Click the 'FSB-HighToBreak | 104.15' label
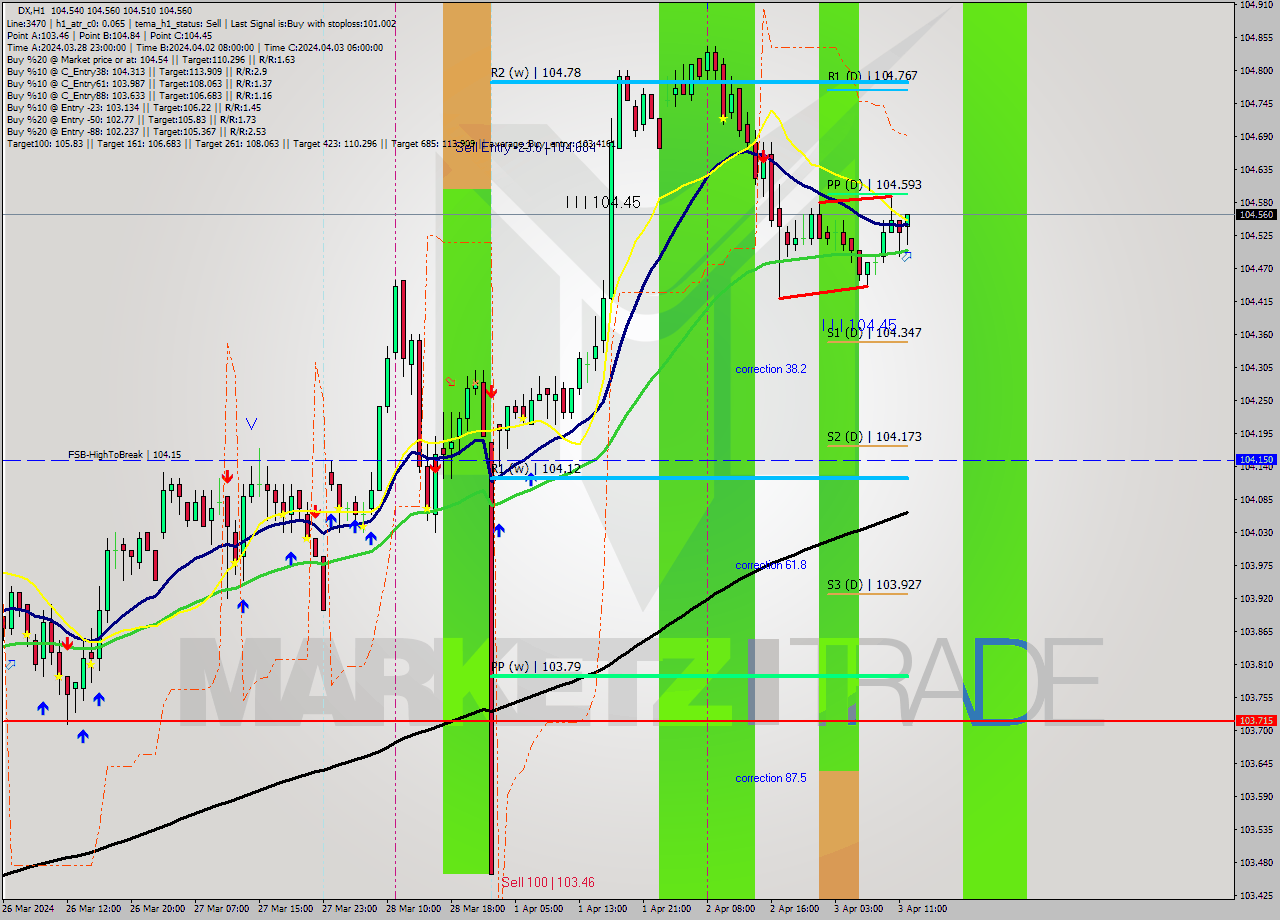 pyautogui.click(x=125, y=454)
